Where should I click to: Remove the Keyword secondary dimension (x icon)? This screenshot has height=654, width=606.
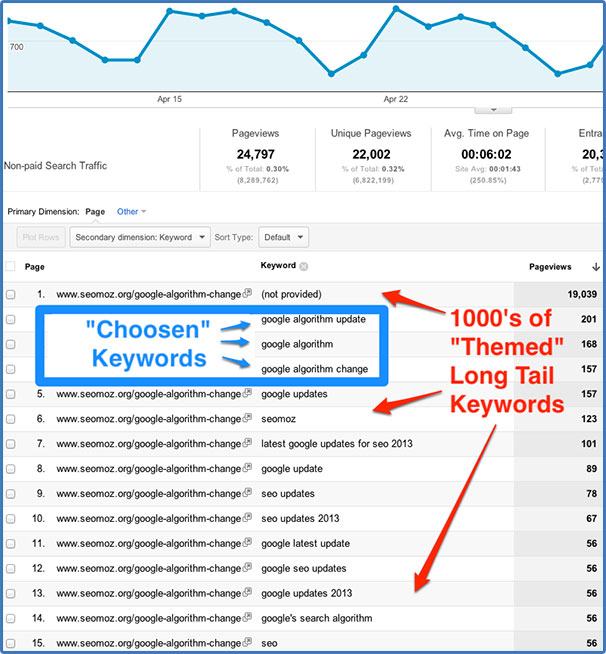coord(303,266)
